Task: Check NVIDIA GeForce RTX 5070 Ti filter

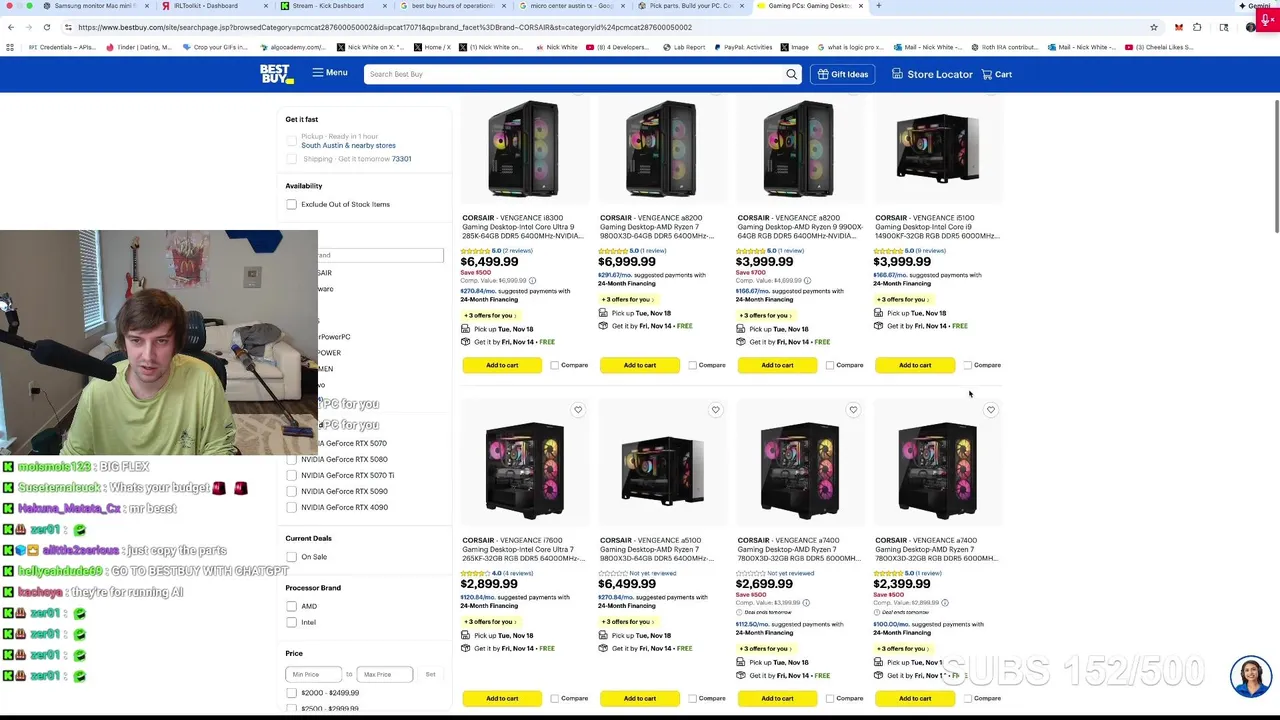Action: click(x=291, y=475)
